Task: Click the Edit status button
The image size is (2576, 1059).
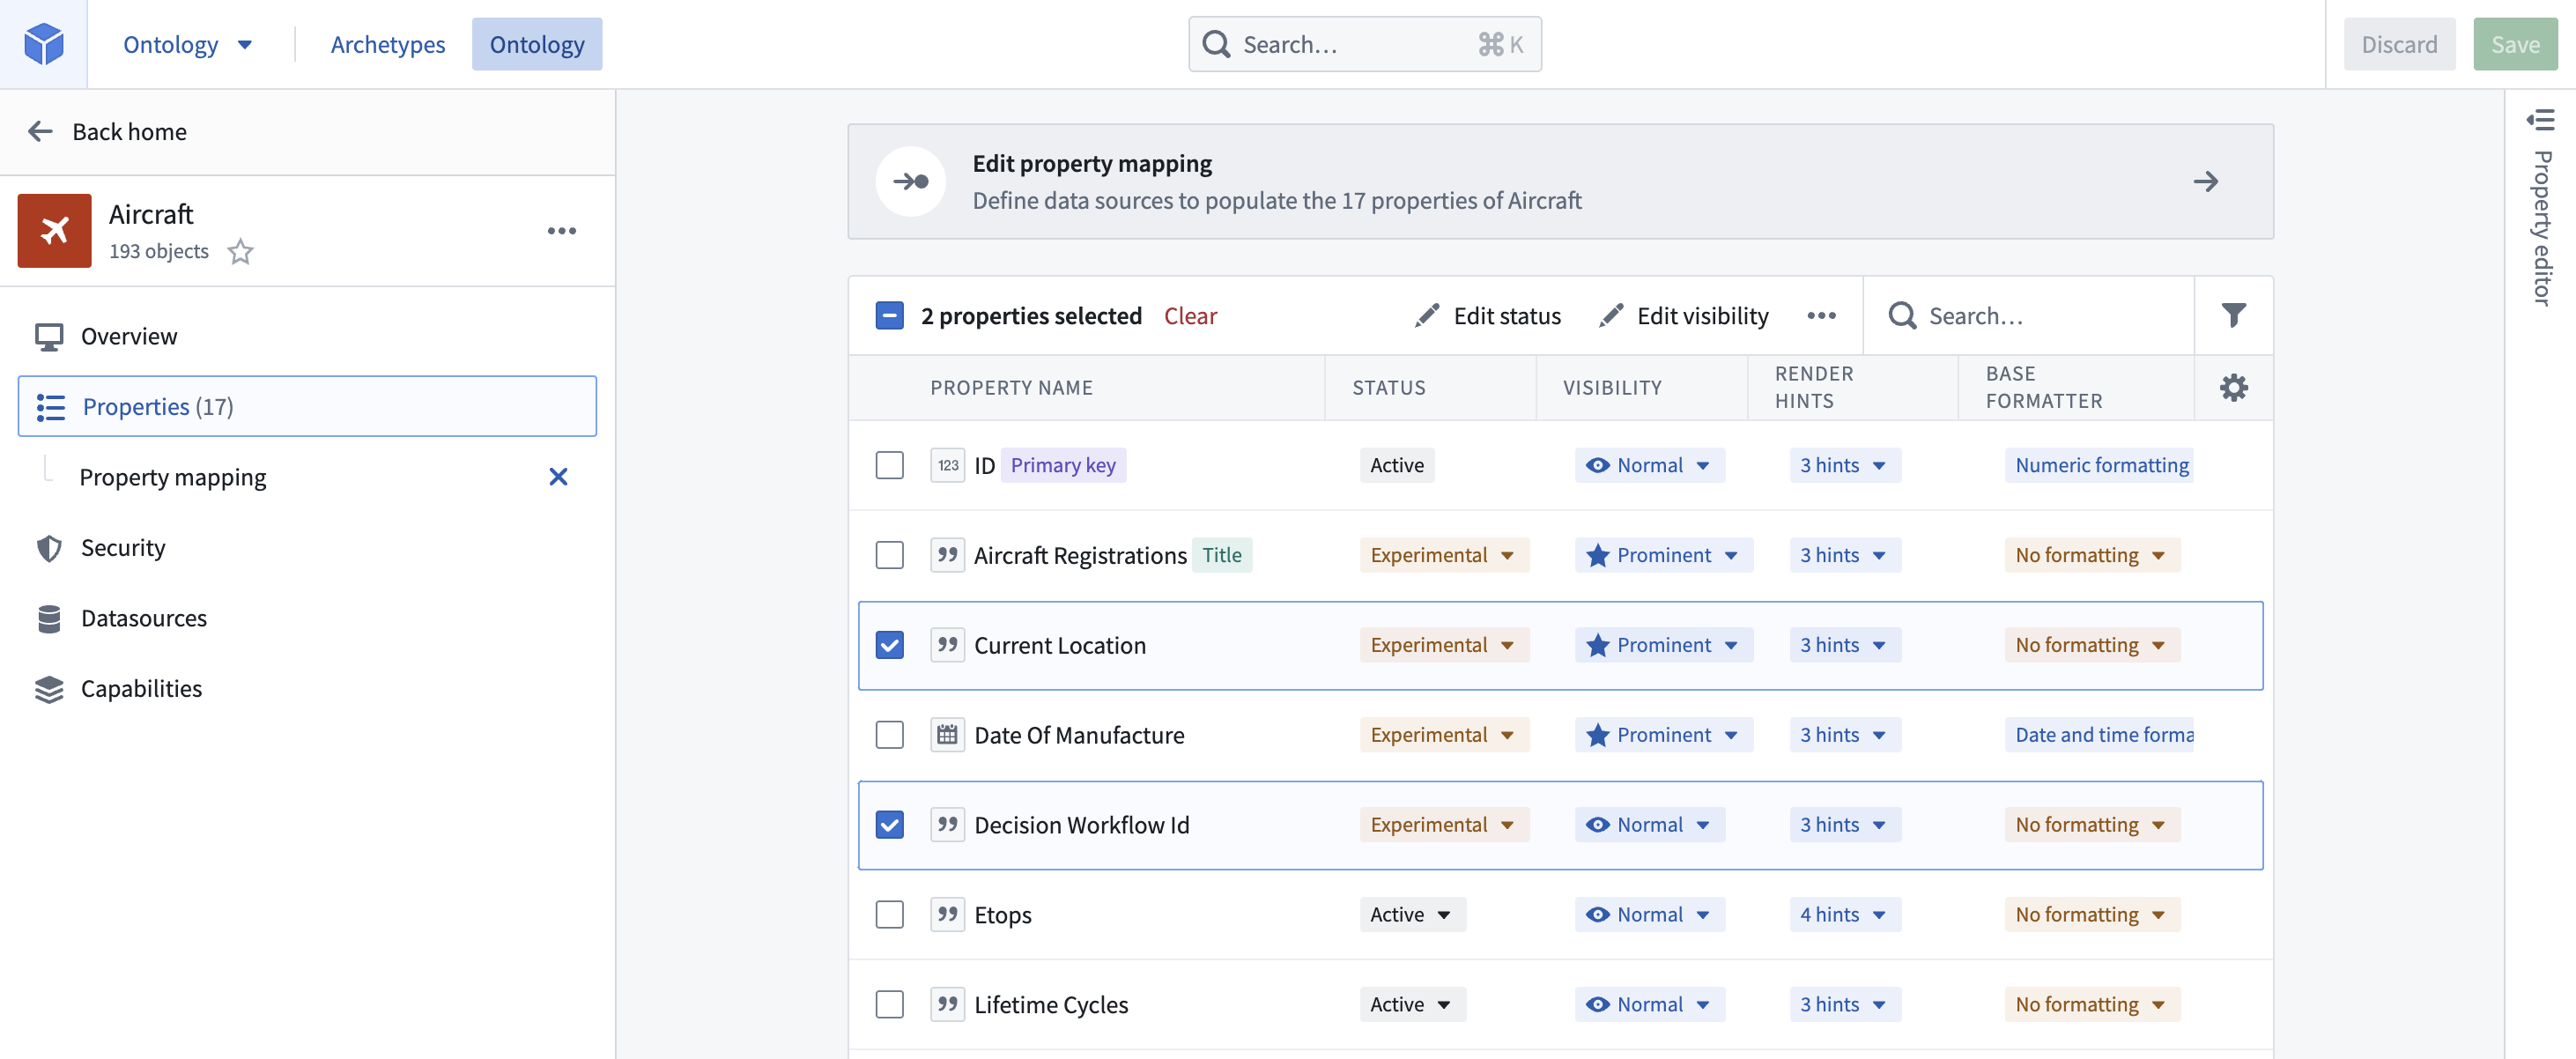Action: [1488, 315]
